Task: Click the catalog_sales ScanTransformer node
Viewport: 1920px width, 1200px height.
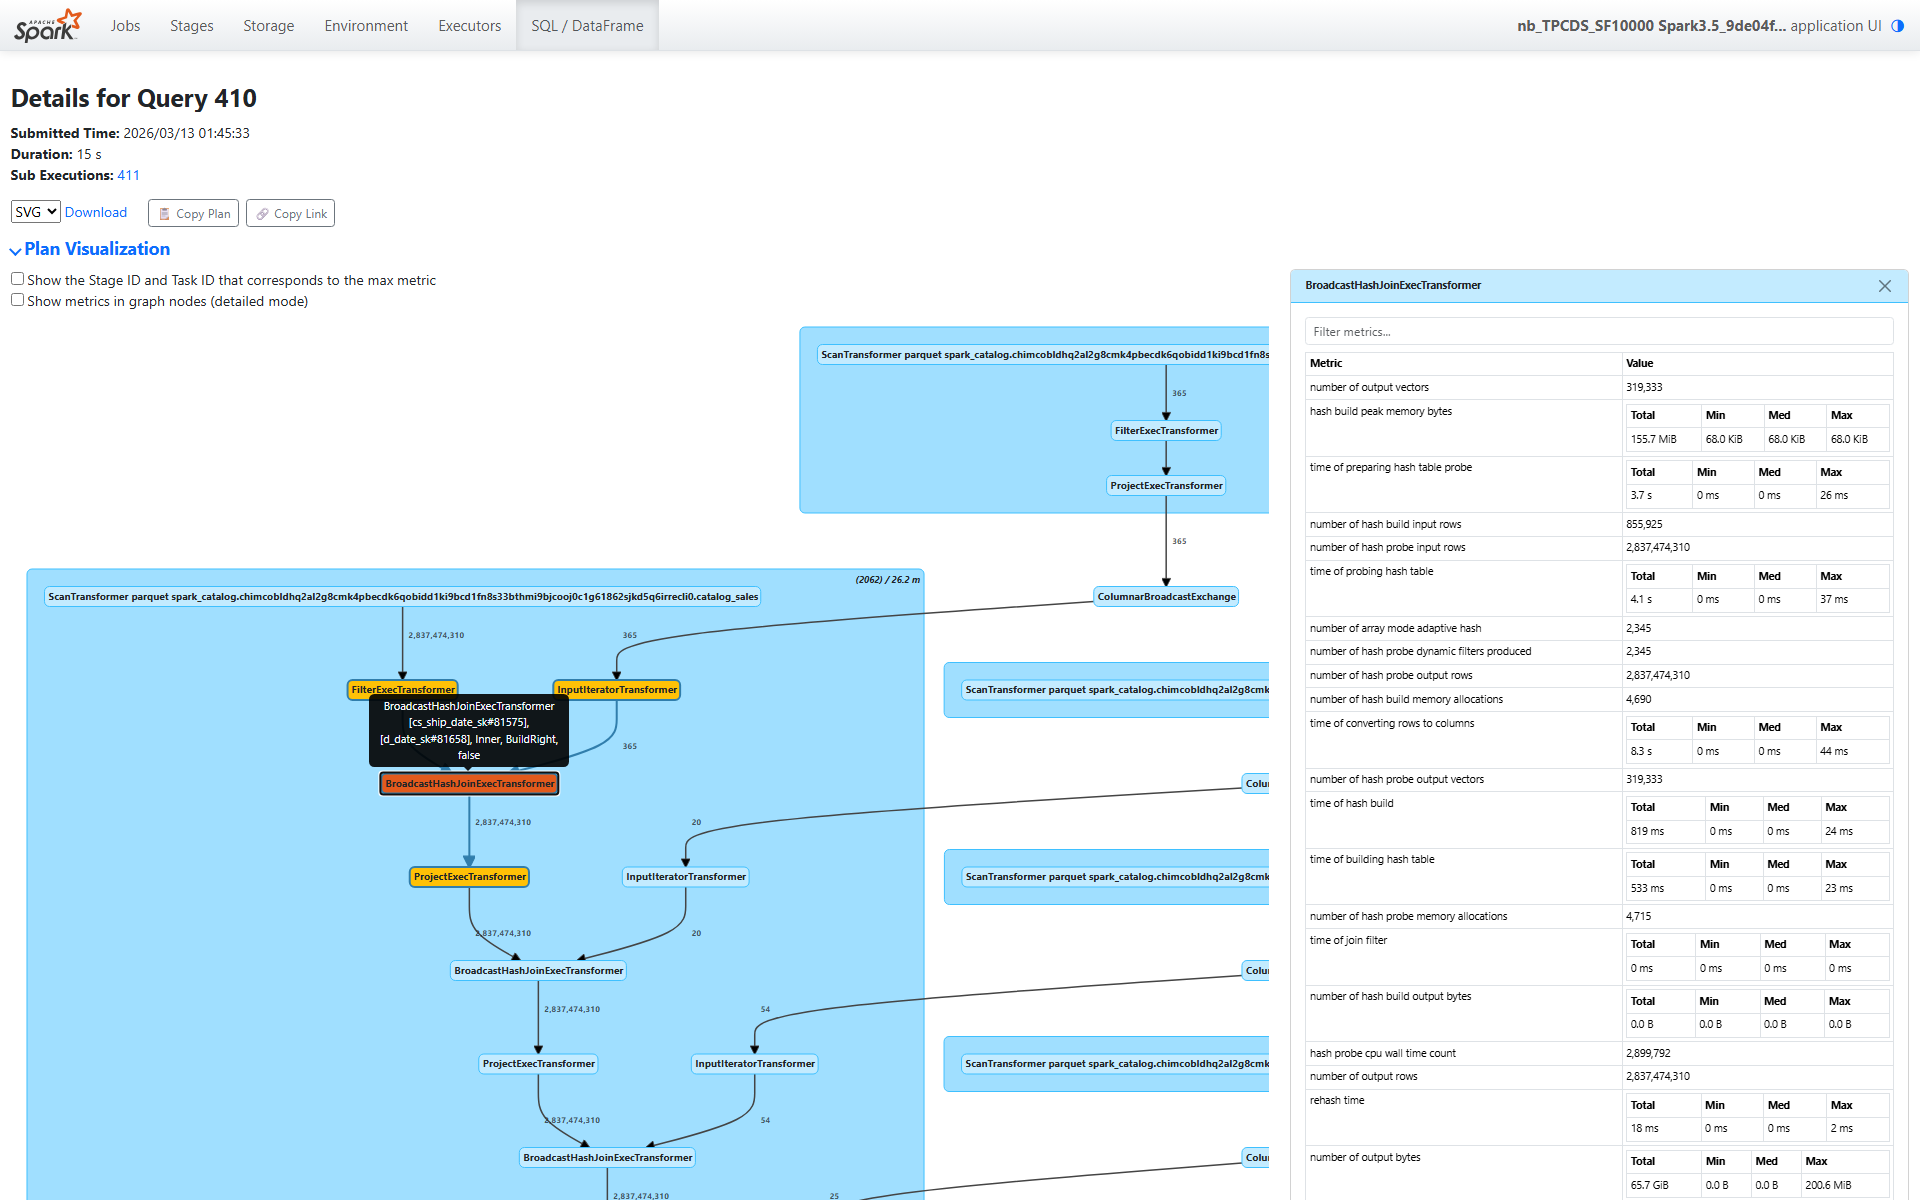Action: 403,597
